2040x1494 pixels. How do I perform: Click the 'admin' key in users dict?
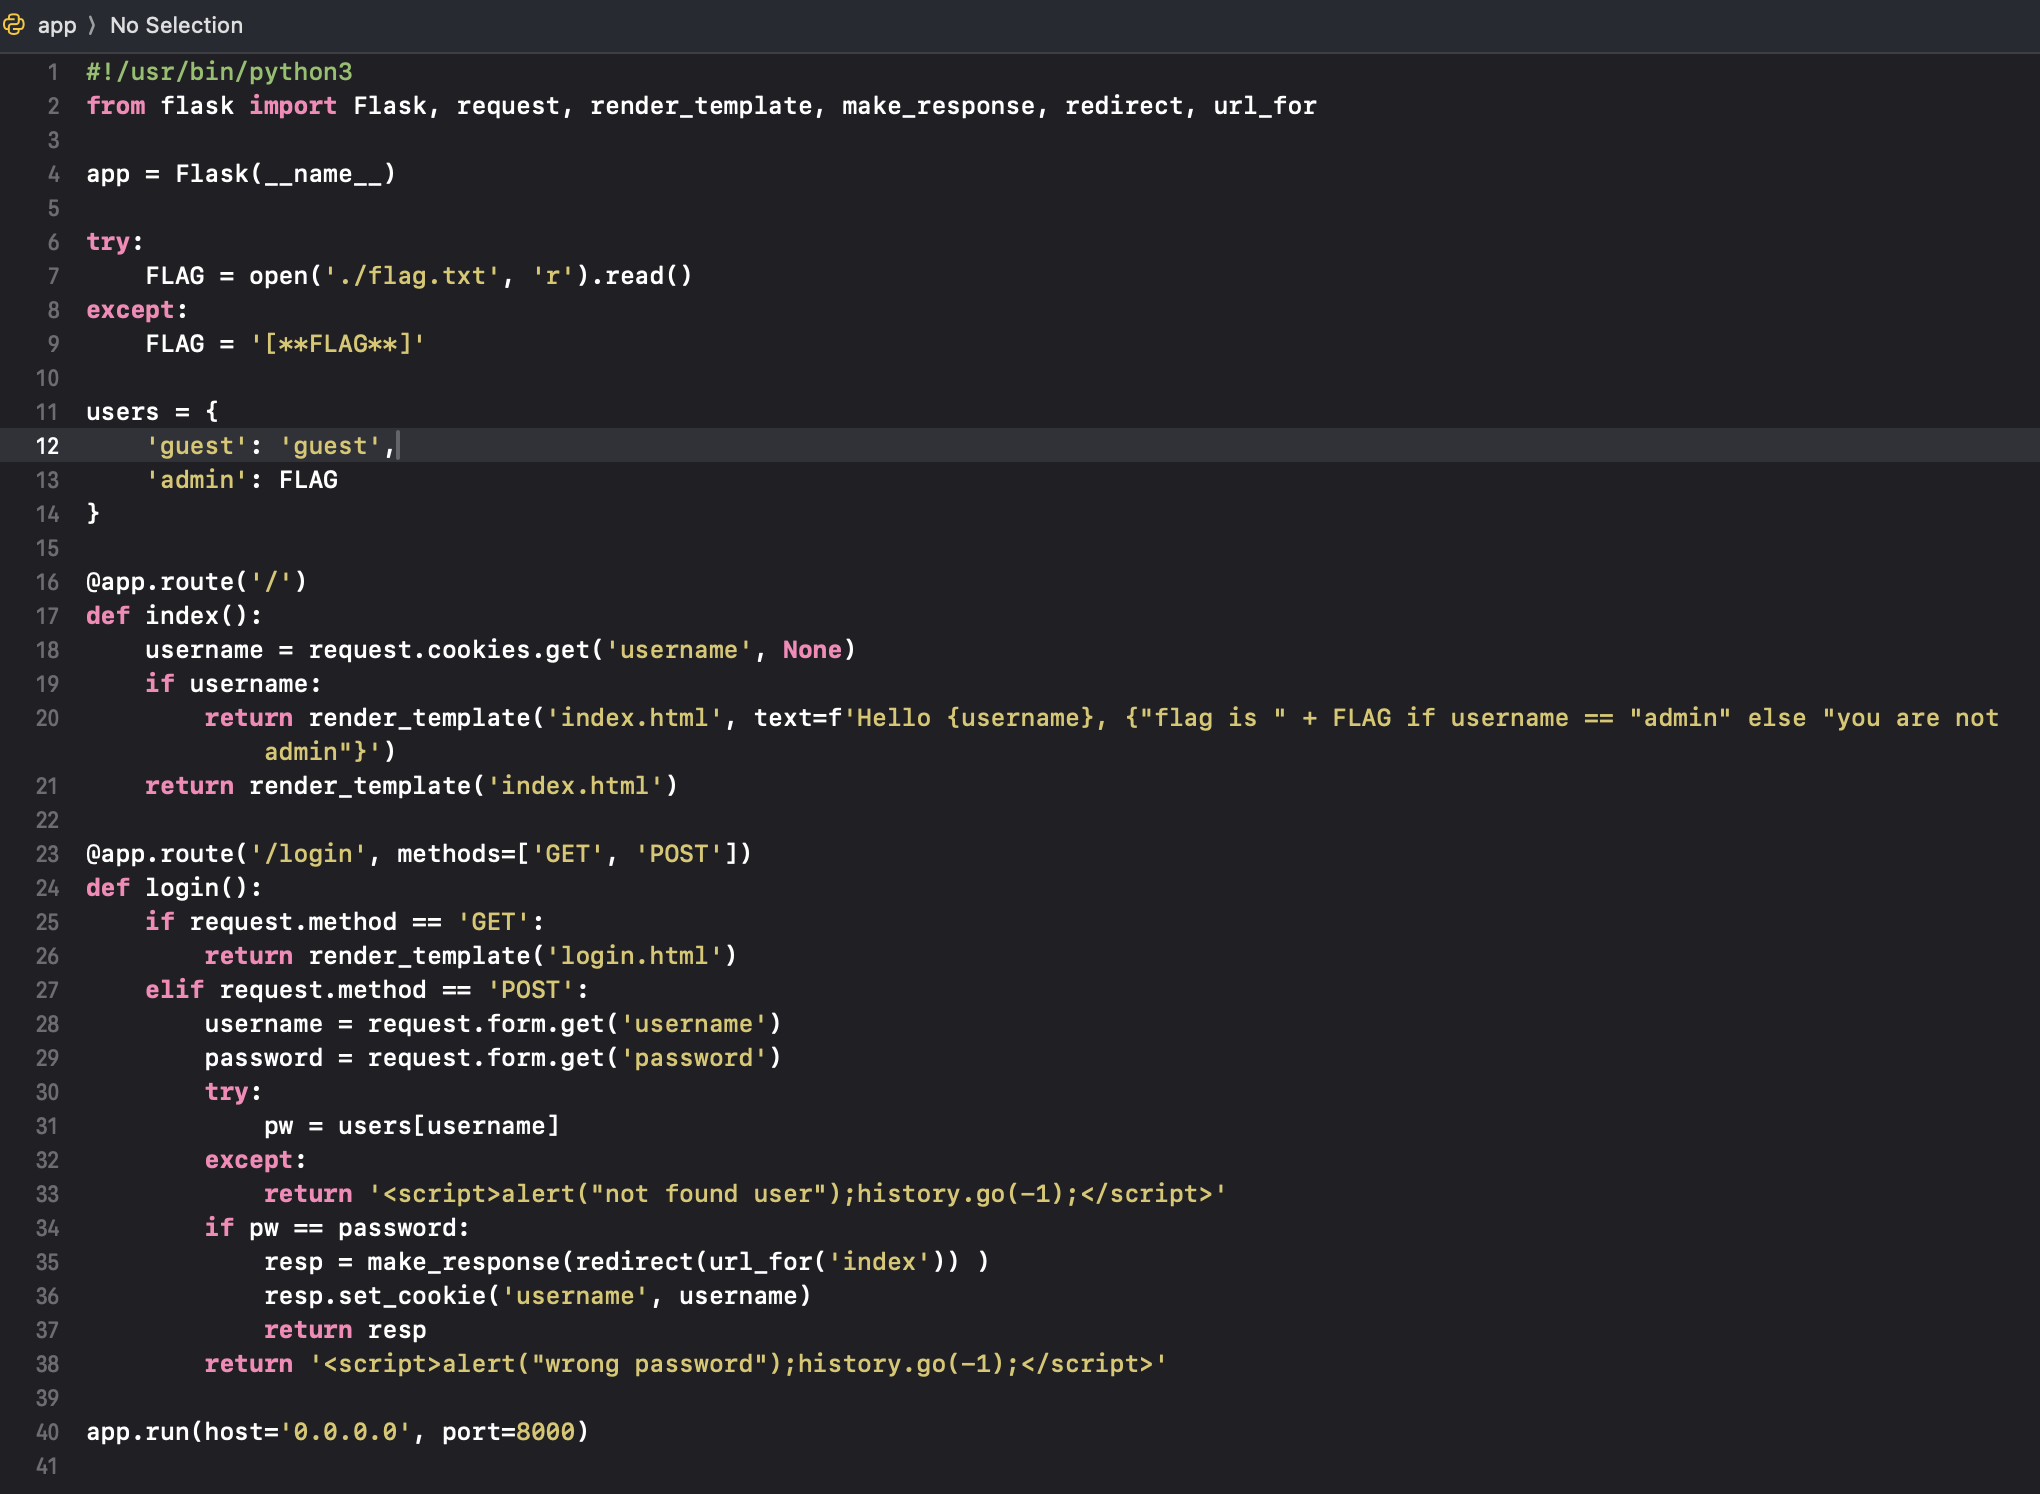pyautogui.click(x=197, y=480)
